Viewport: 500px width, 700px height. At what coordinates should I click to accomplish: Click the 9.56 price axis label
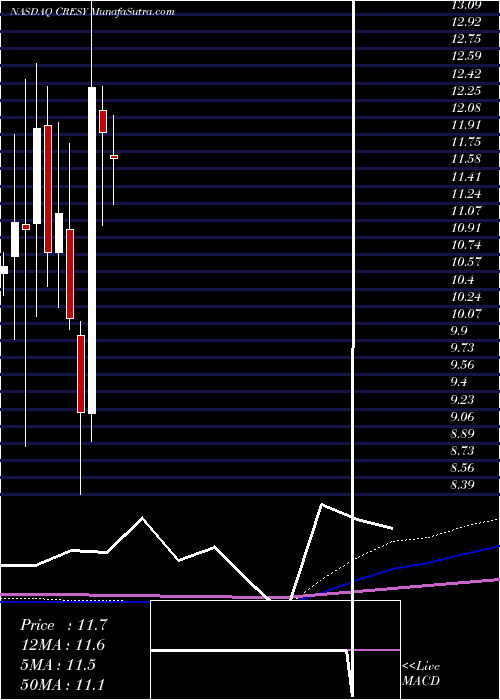pyautogui.click(x=463, y=365)
